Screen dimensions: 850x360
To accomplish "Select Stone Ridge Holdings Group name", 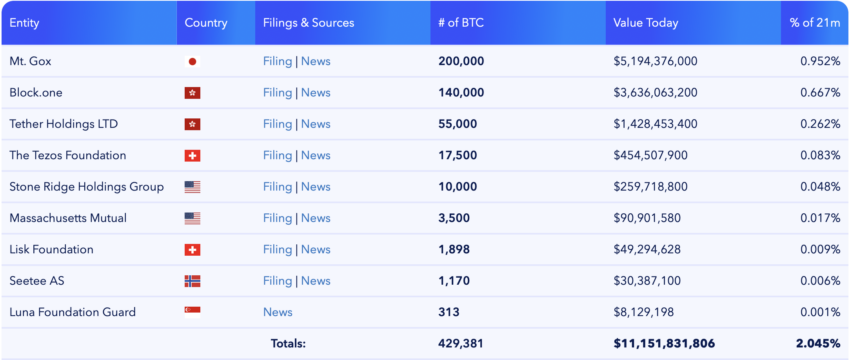I will point(87,187).
